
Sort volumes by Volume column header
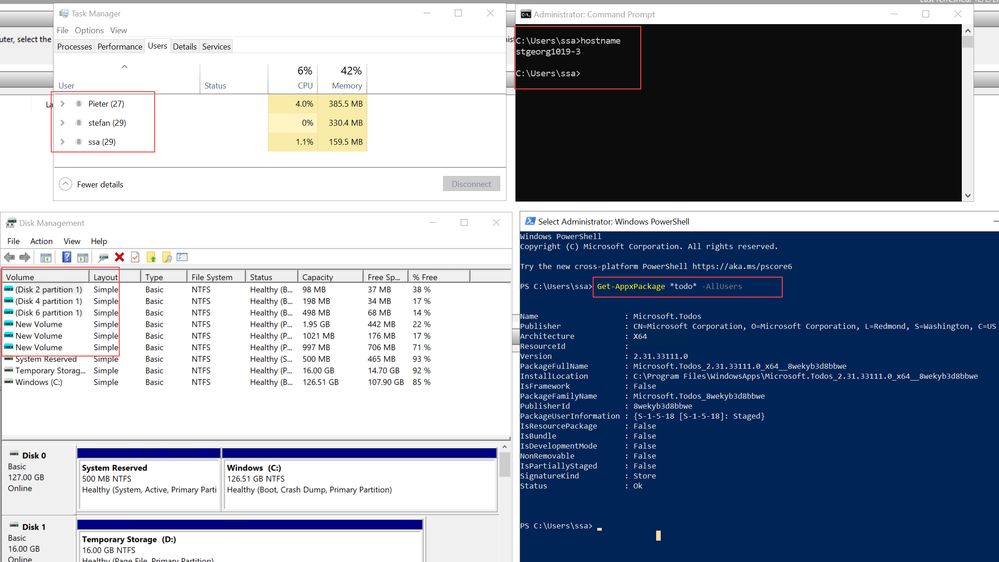pyautogui.click(x=46, y=277)
